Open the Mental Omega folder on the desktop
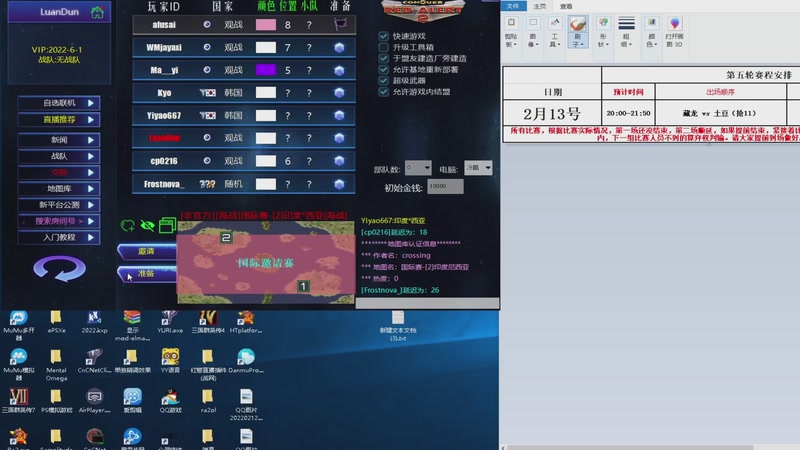Image resolution: width=800 pixels, height=450 pixels. click(x=56, y=365)
